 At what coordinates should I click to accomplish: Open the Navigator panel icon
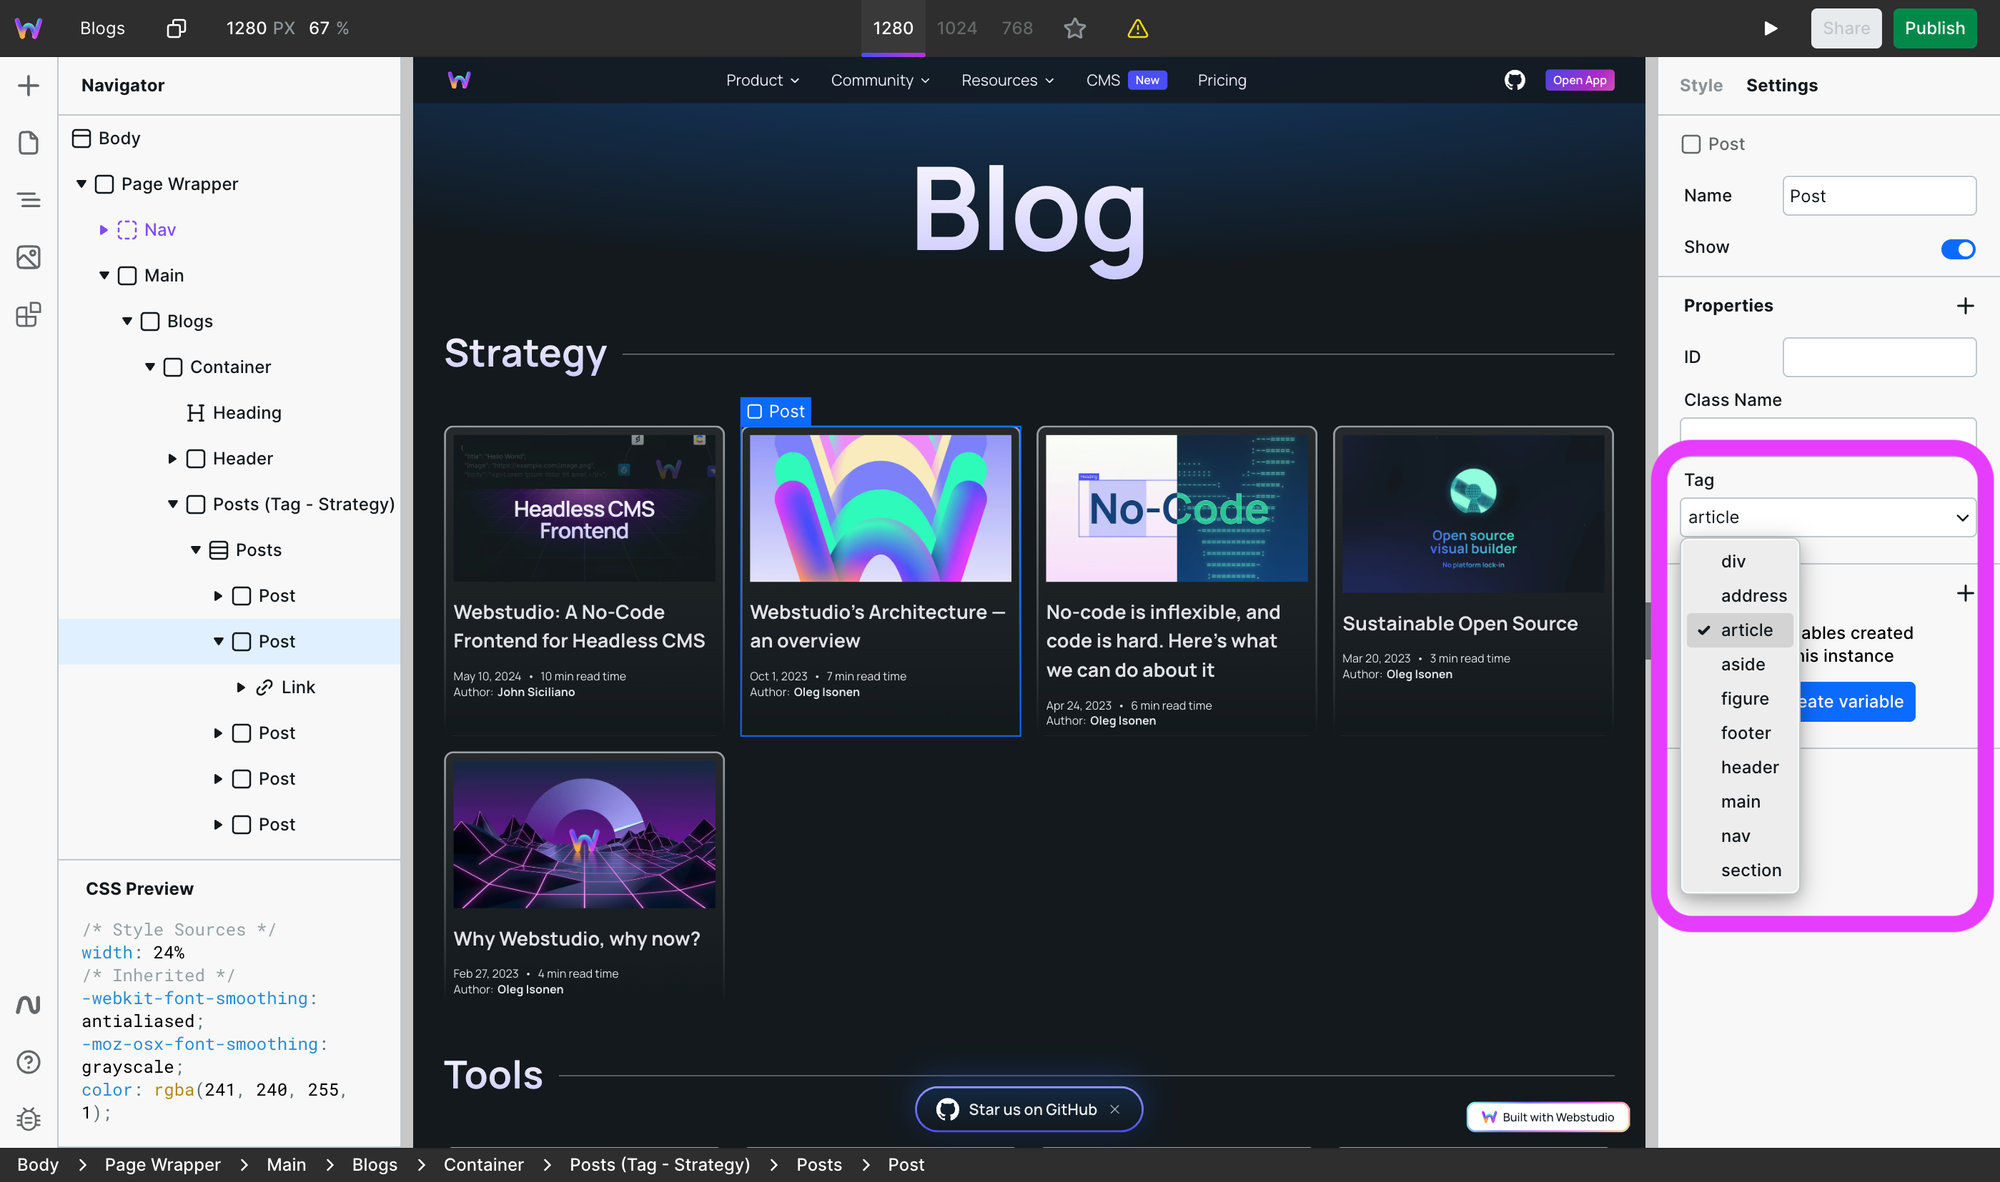pyautogui.click(x=28, y=200)
